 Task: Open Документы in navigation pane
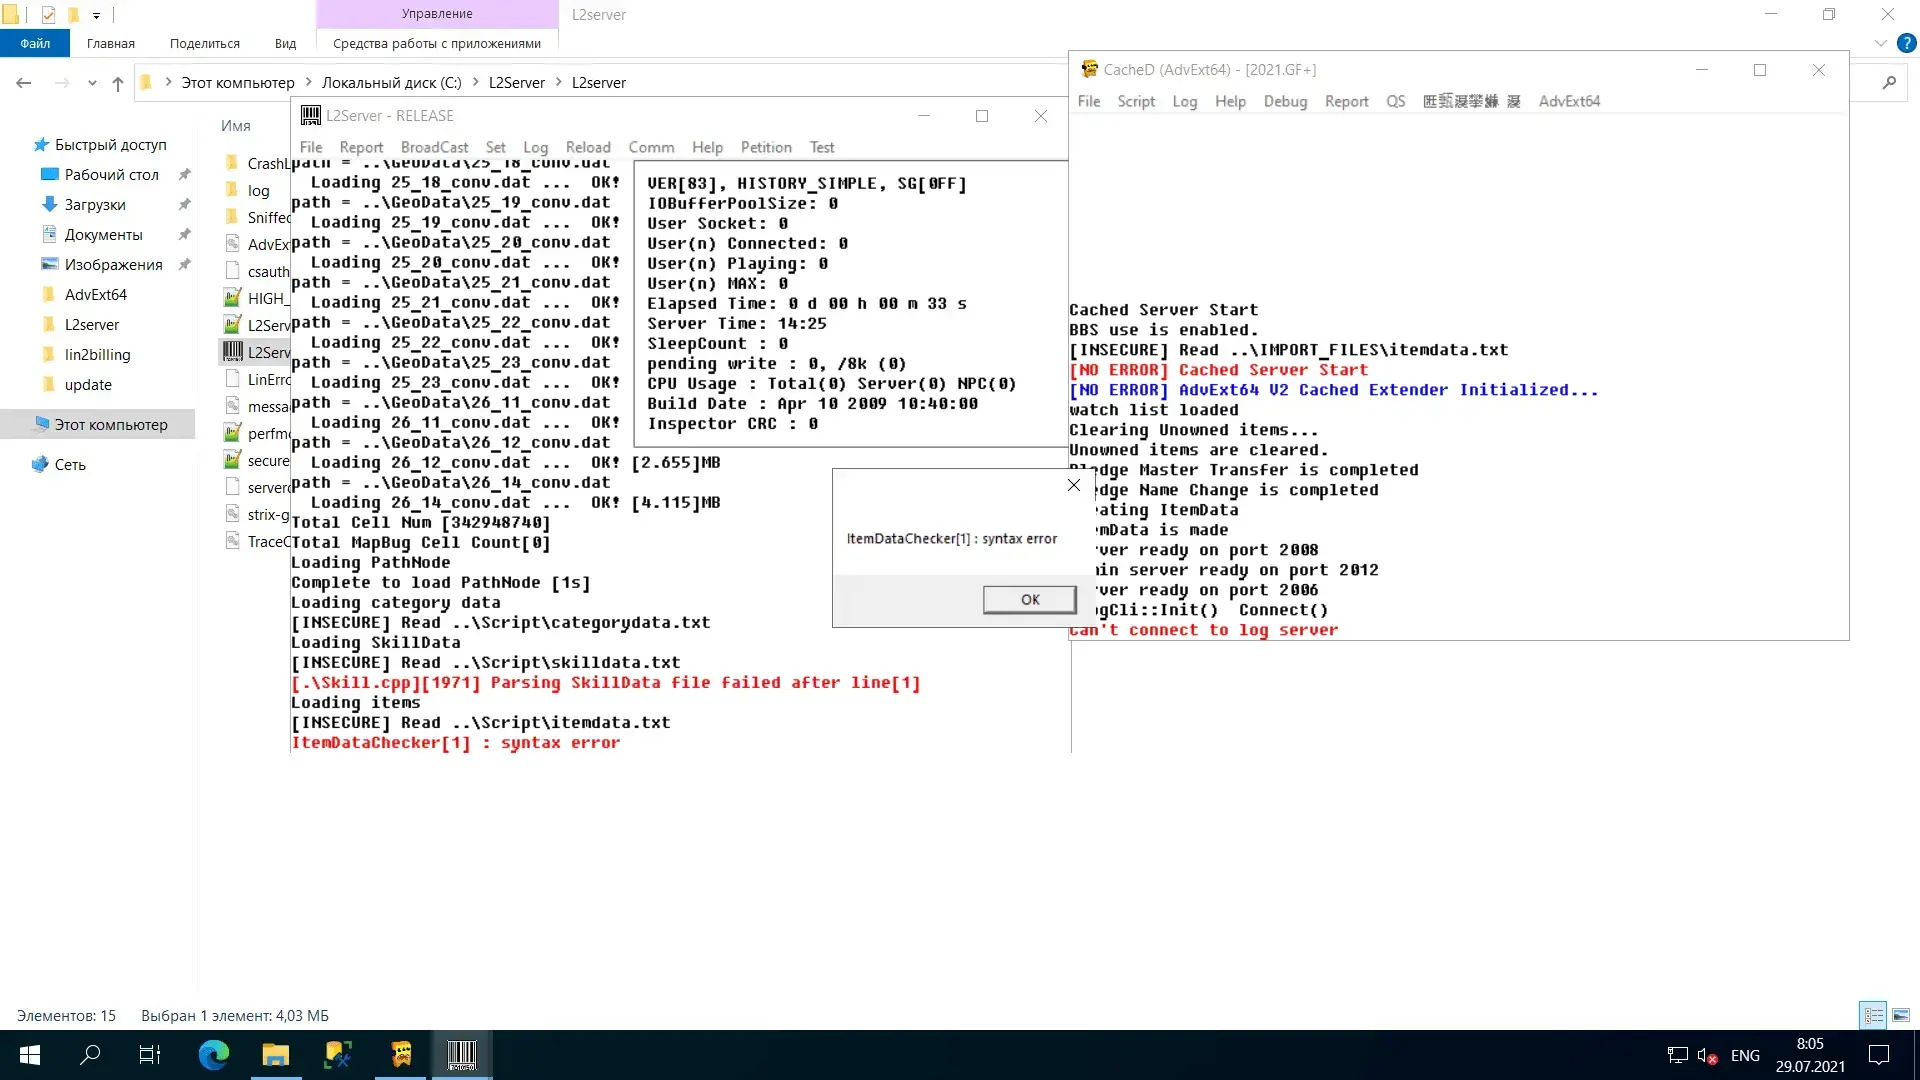click(103, 235)
